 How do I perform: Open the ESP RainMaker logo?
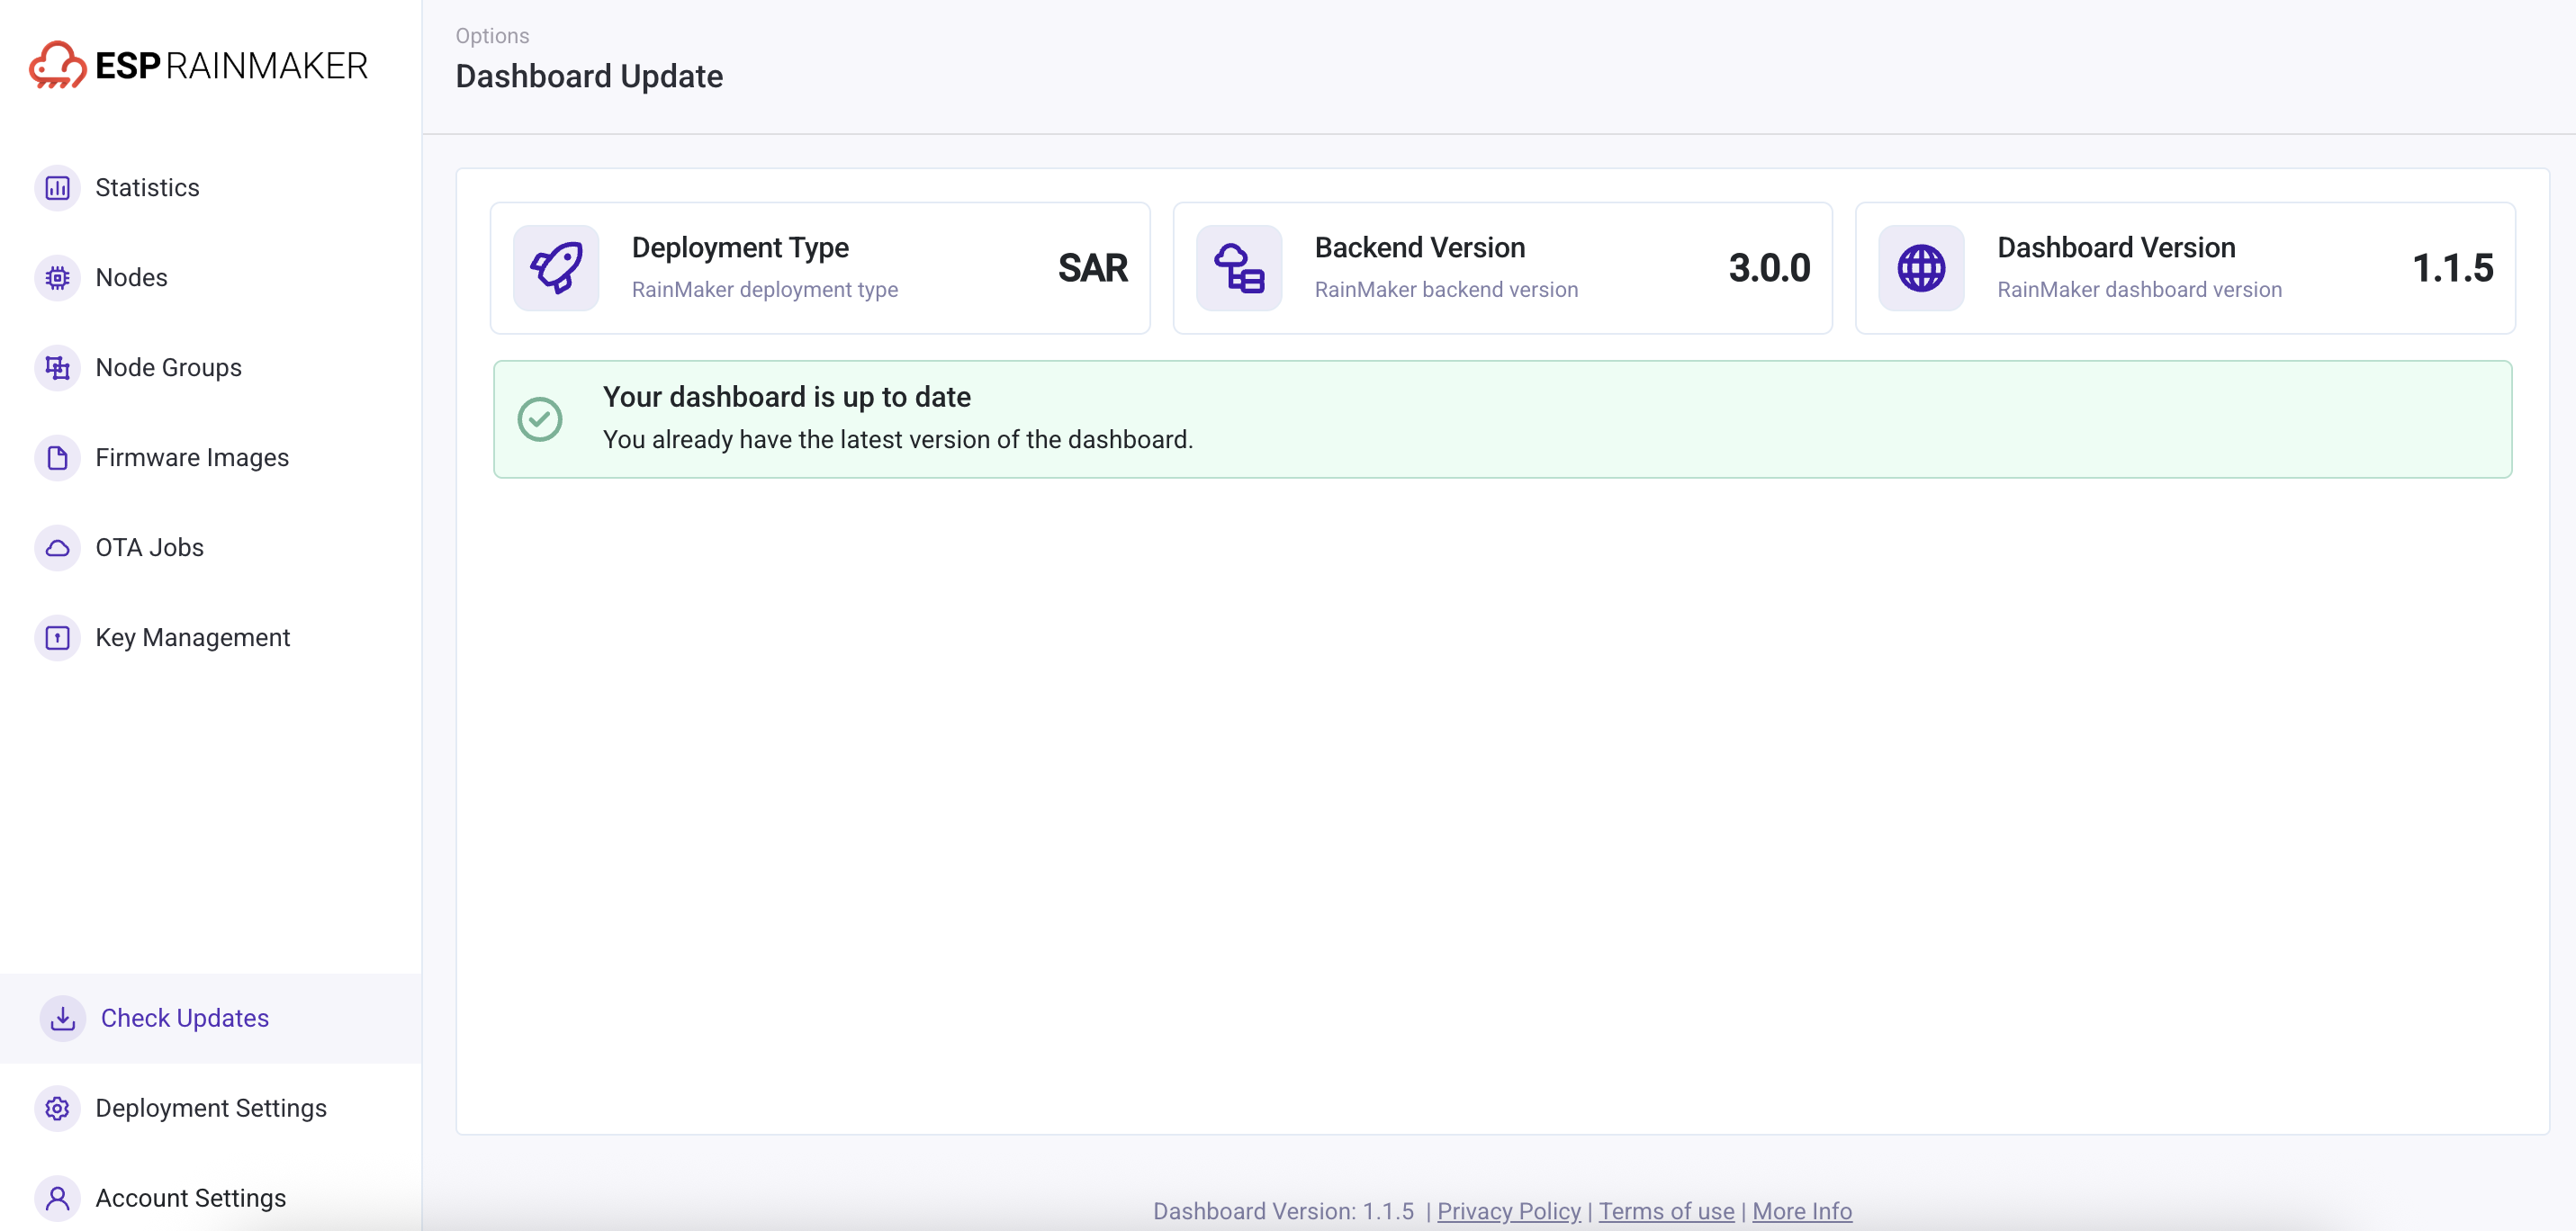[198, 64]
